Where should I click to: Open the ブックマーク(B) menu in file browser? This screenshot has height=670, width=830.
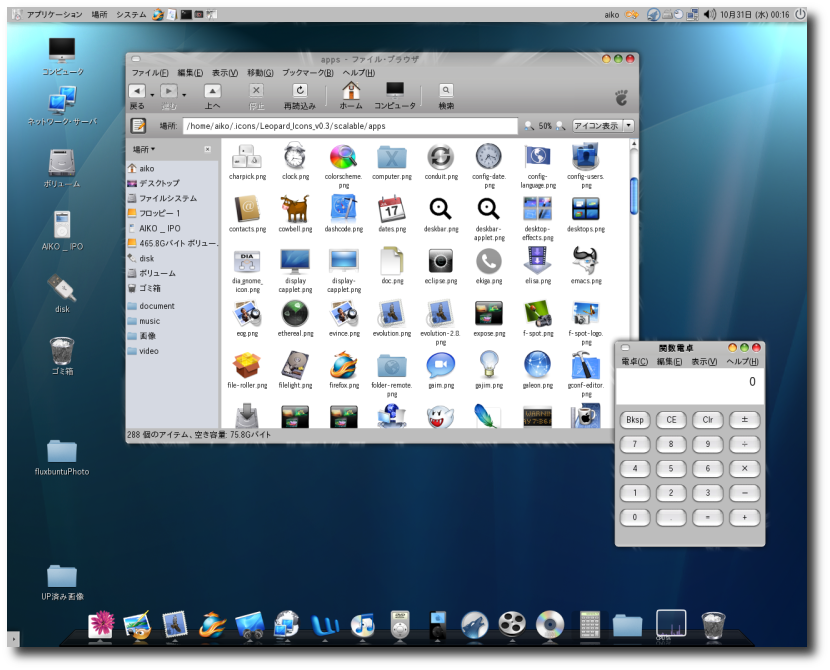click(307, 73)
